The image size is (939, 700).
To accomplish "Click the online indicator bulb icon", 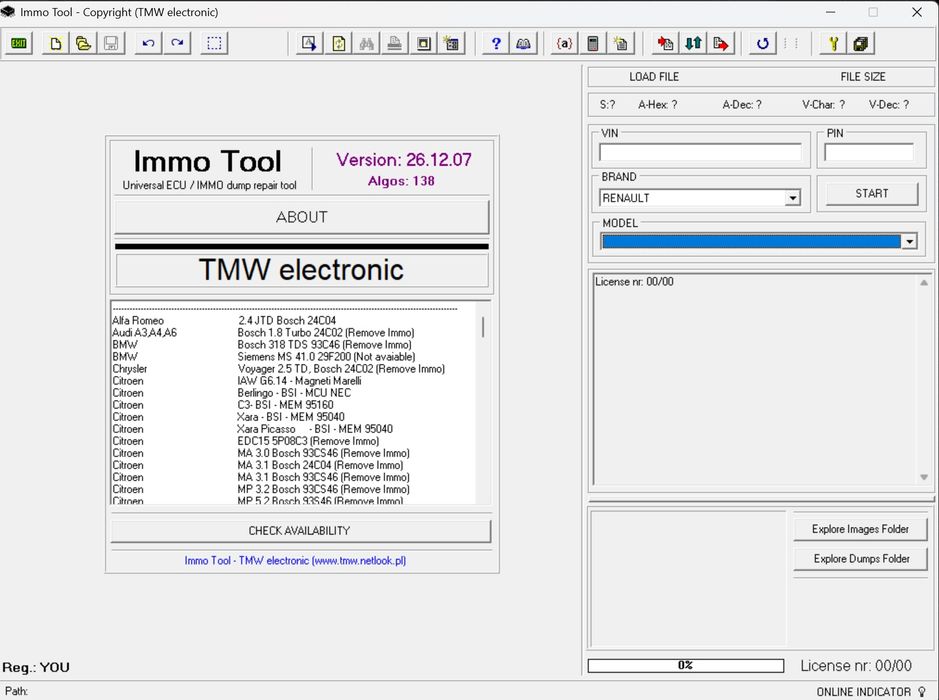I will [x=922, y=691].
